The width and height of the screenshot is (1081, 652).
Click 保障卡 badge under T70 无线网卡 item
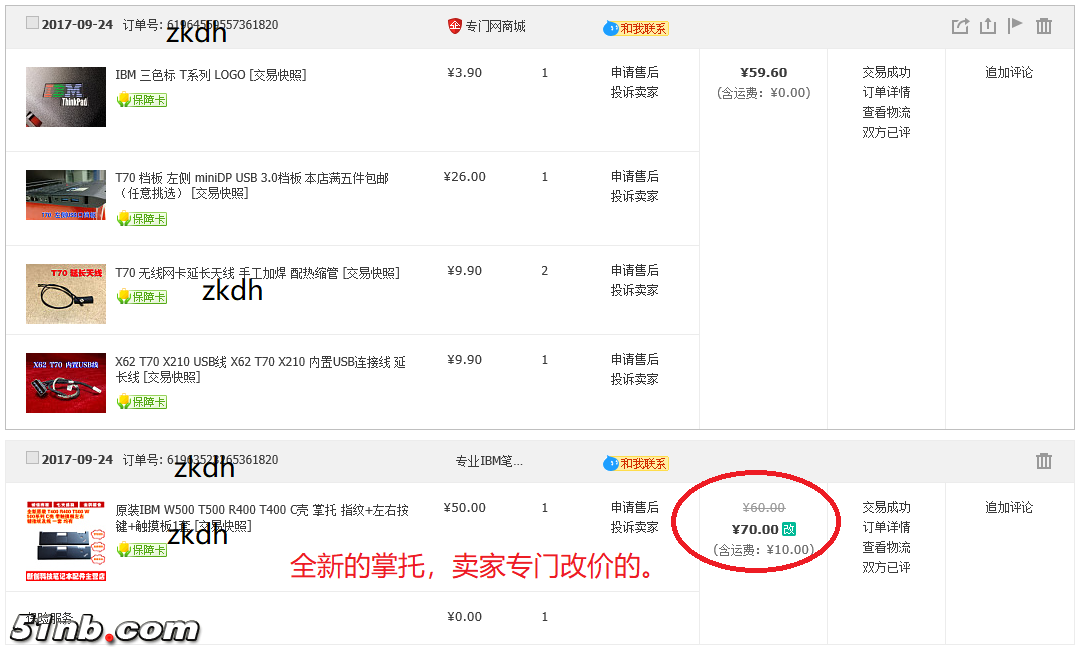pyautogui.click(x=142, y=296)
